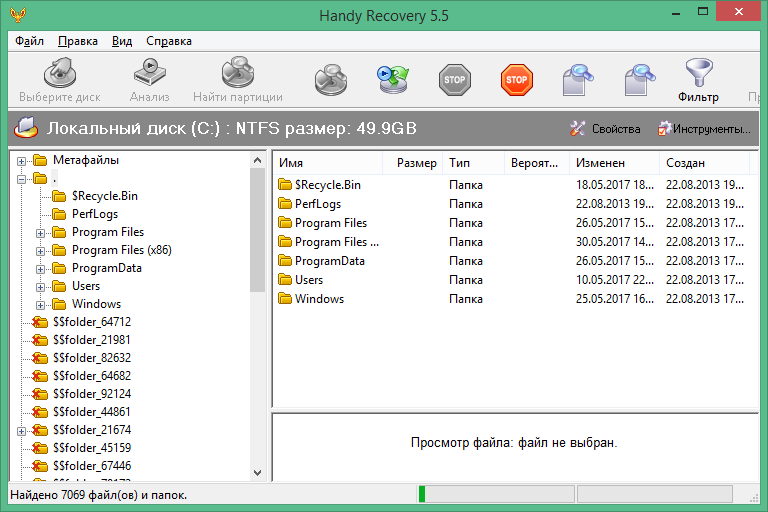Click the first file-search magnifier icon
The width and height of the screenshot is (768, 512).
point(578,79)
